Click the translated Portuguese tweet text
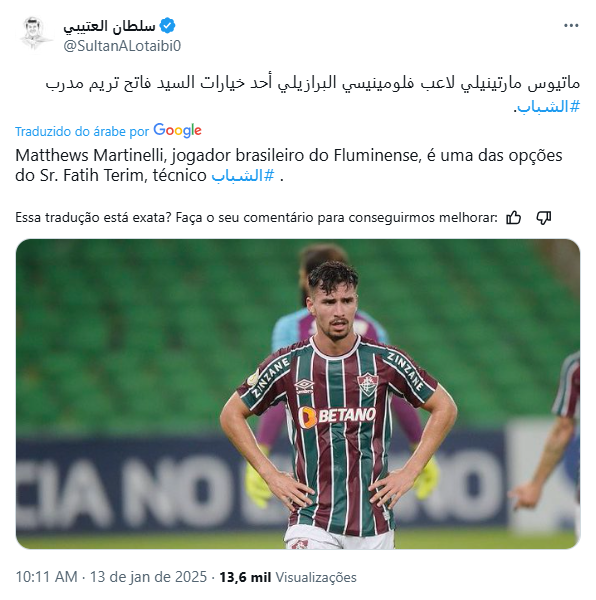This screenshot has height=600, width=596. pyautogui.click(x=289, y=165)
